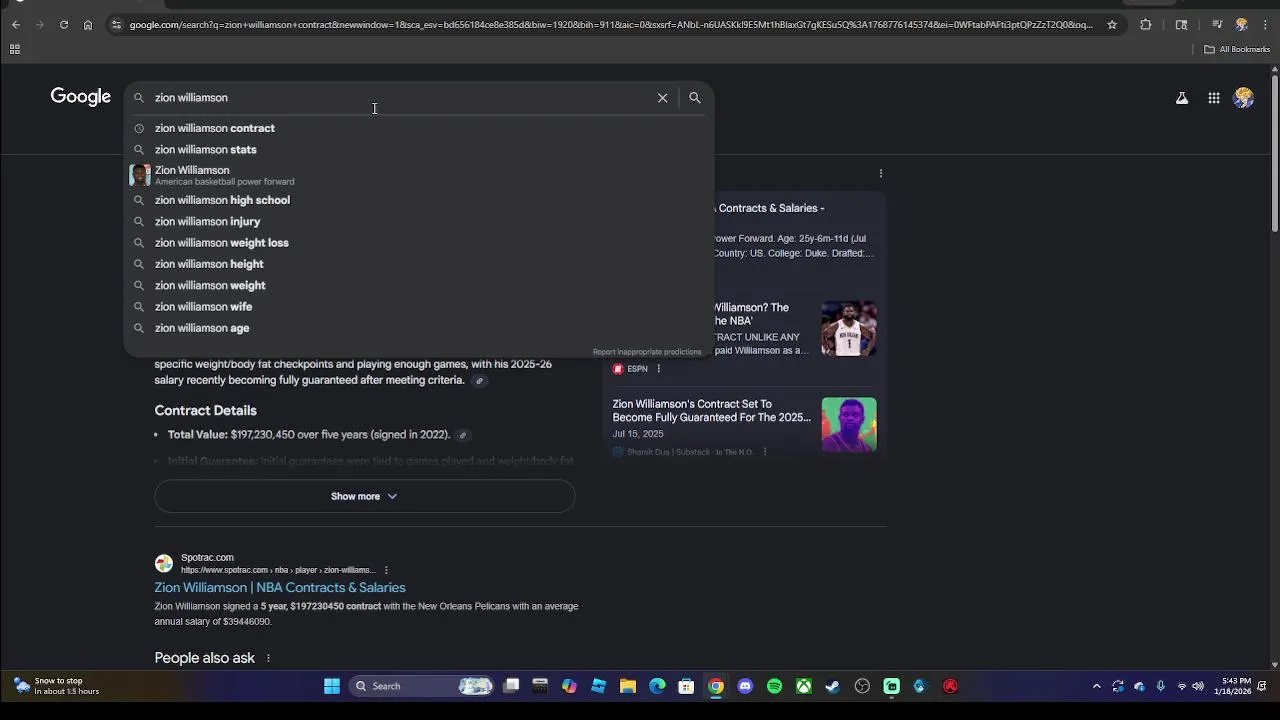Click link icon after Total Value bullet

(x=462, y=435)
